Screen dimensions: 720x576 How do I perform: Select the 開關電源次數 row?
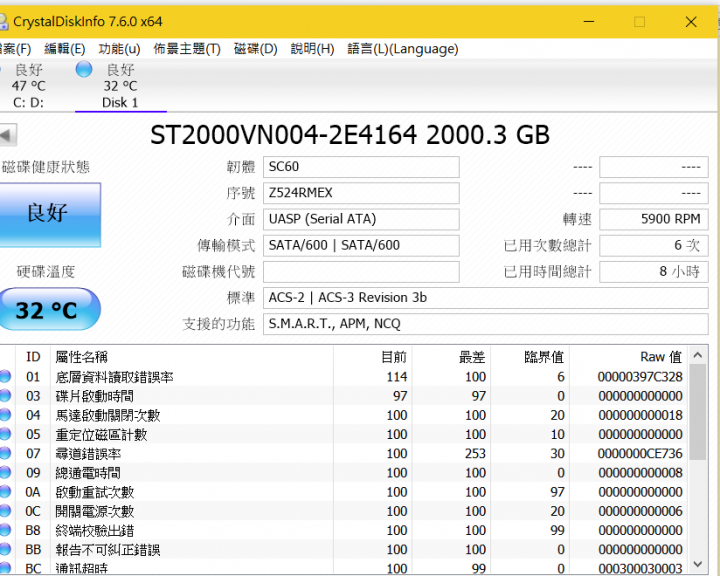pos(343,511)
